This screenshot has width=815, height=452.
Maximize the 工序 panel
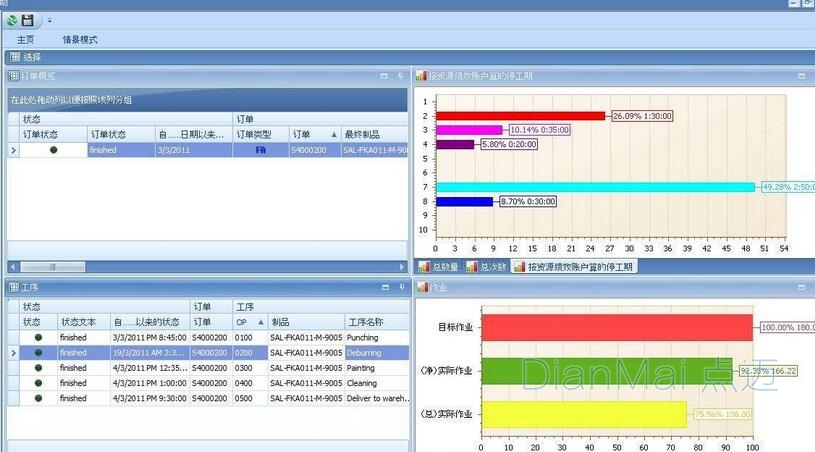pyautogui.click(x=384, y=288)
